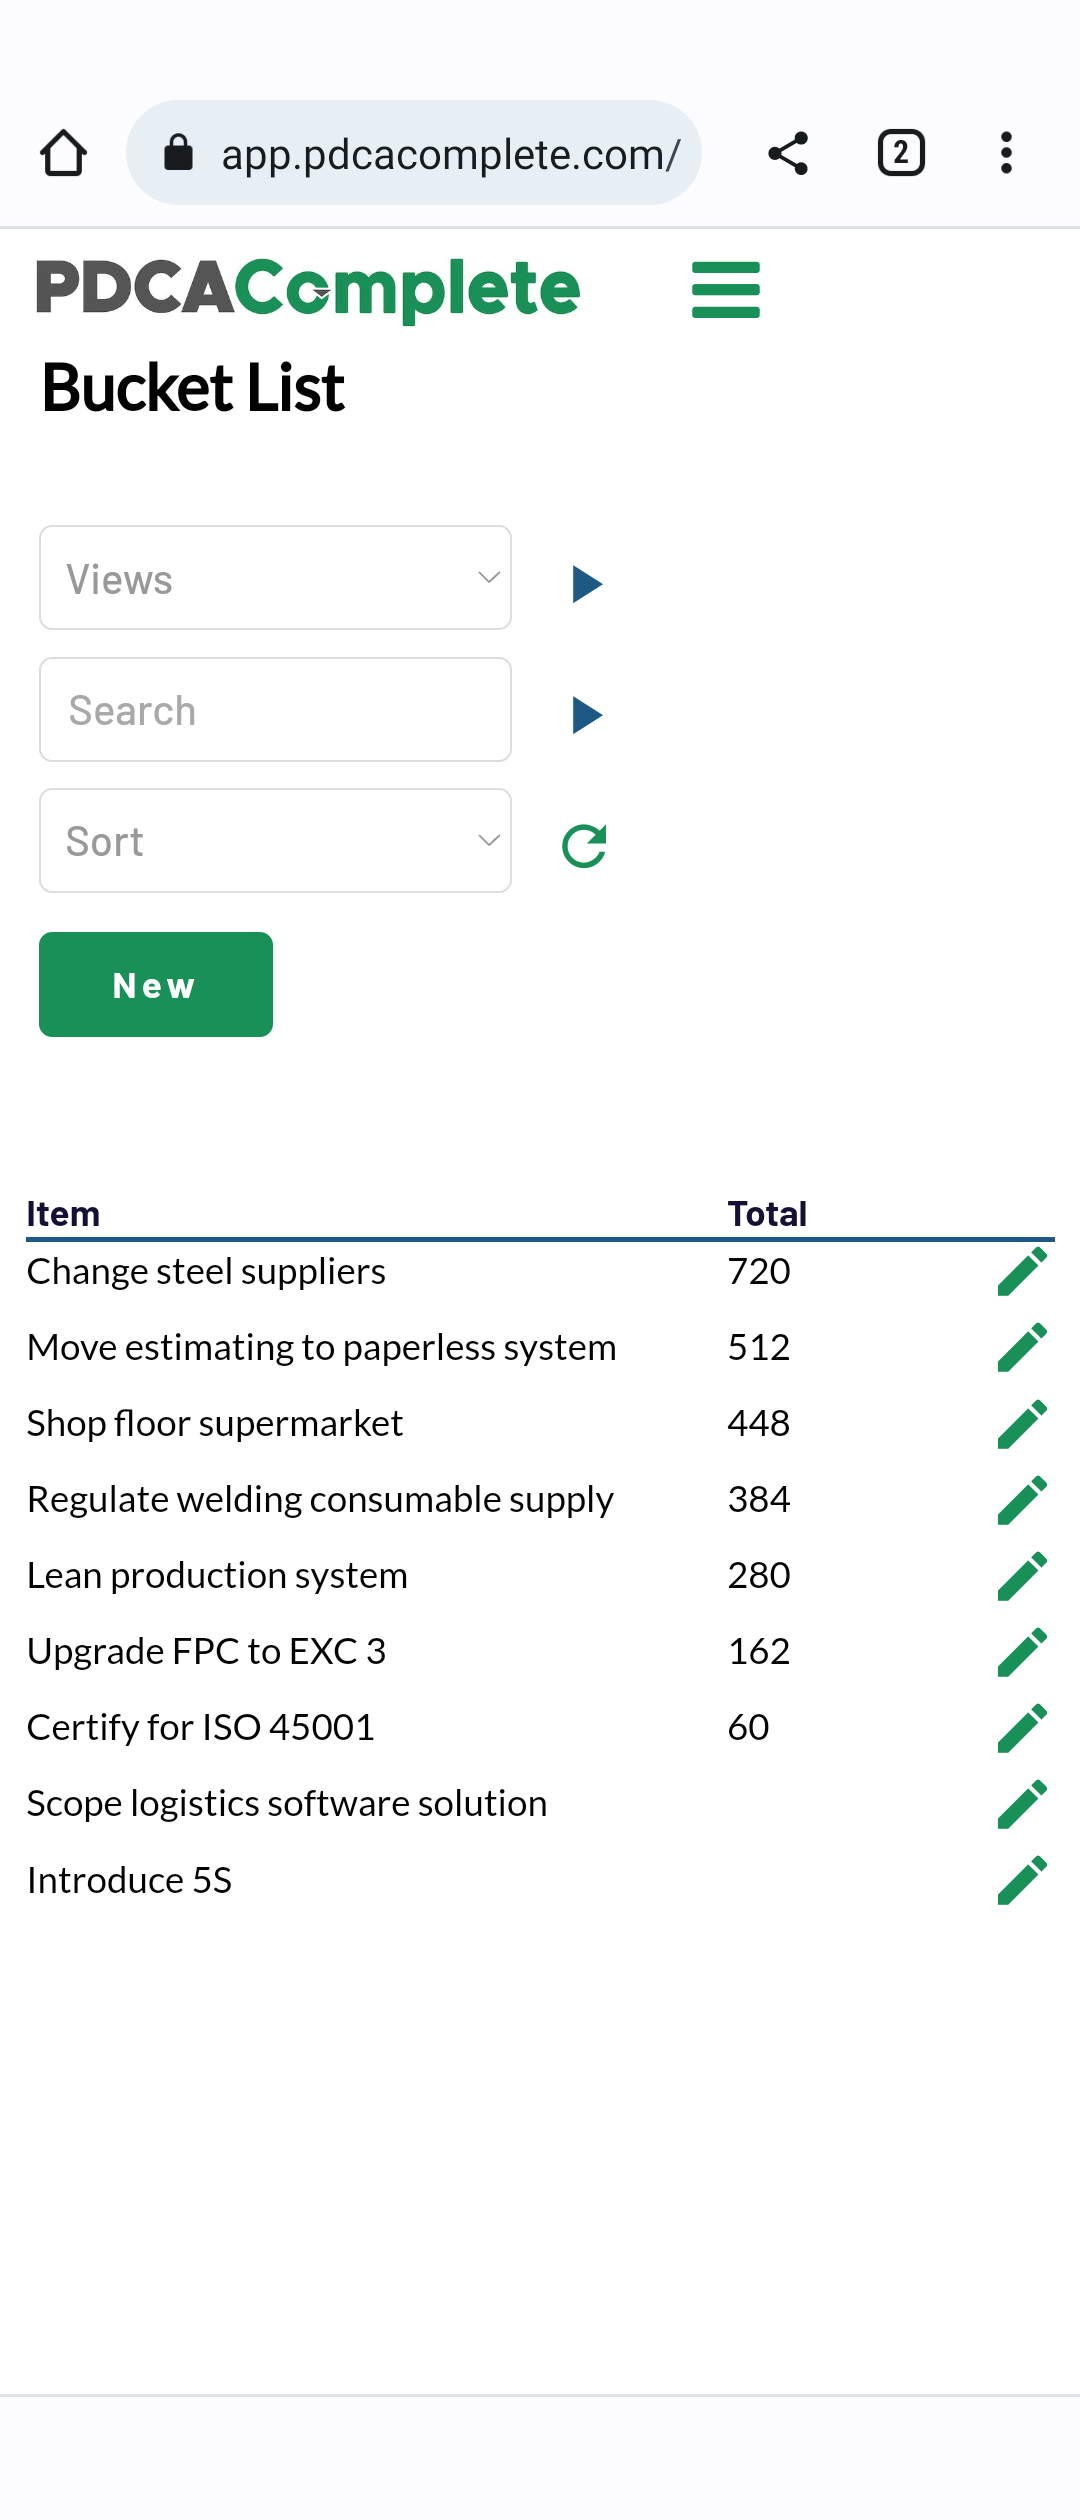Tap the address bar URL

point(450,154)
